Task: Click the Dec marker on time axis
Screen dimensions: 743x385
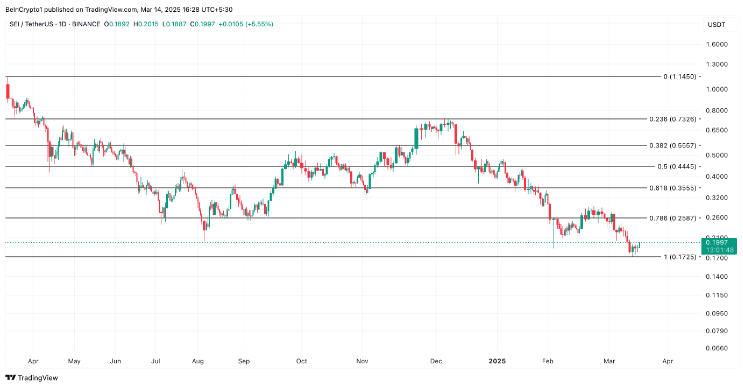Action: 436,361
